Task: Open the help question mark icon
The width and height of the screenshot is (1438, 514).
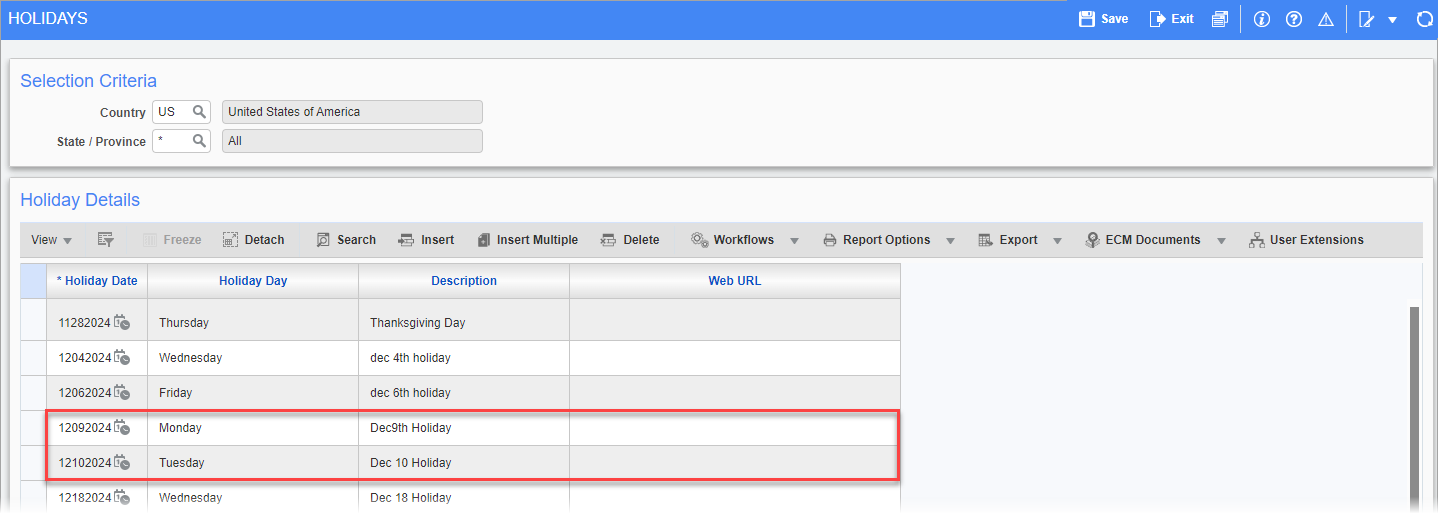Action: pyautogui.click(x=1293, y=19)
